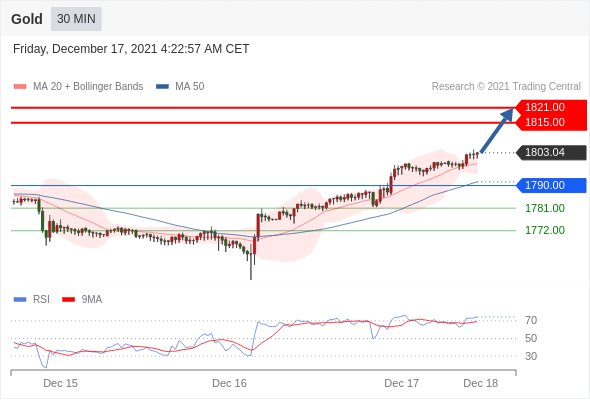Click the RSI 30 level label
590x400 pixels.
531,356
